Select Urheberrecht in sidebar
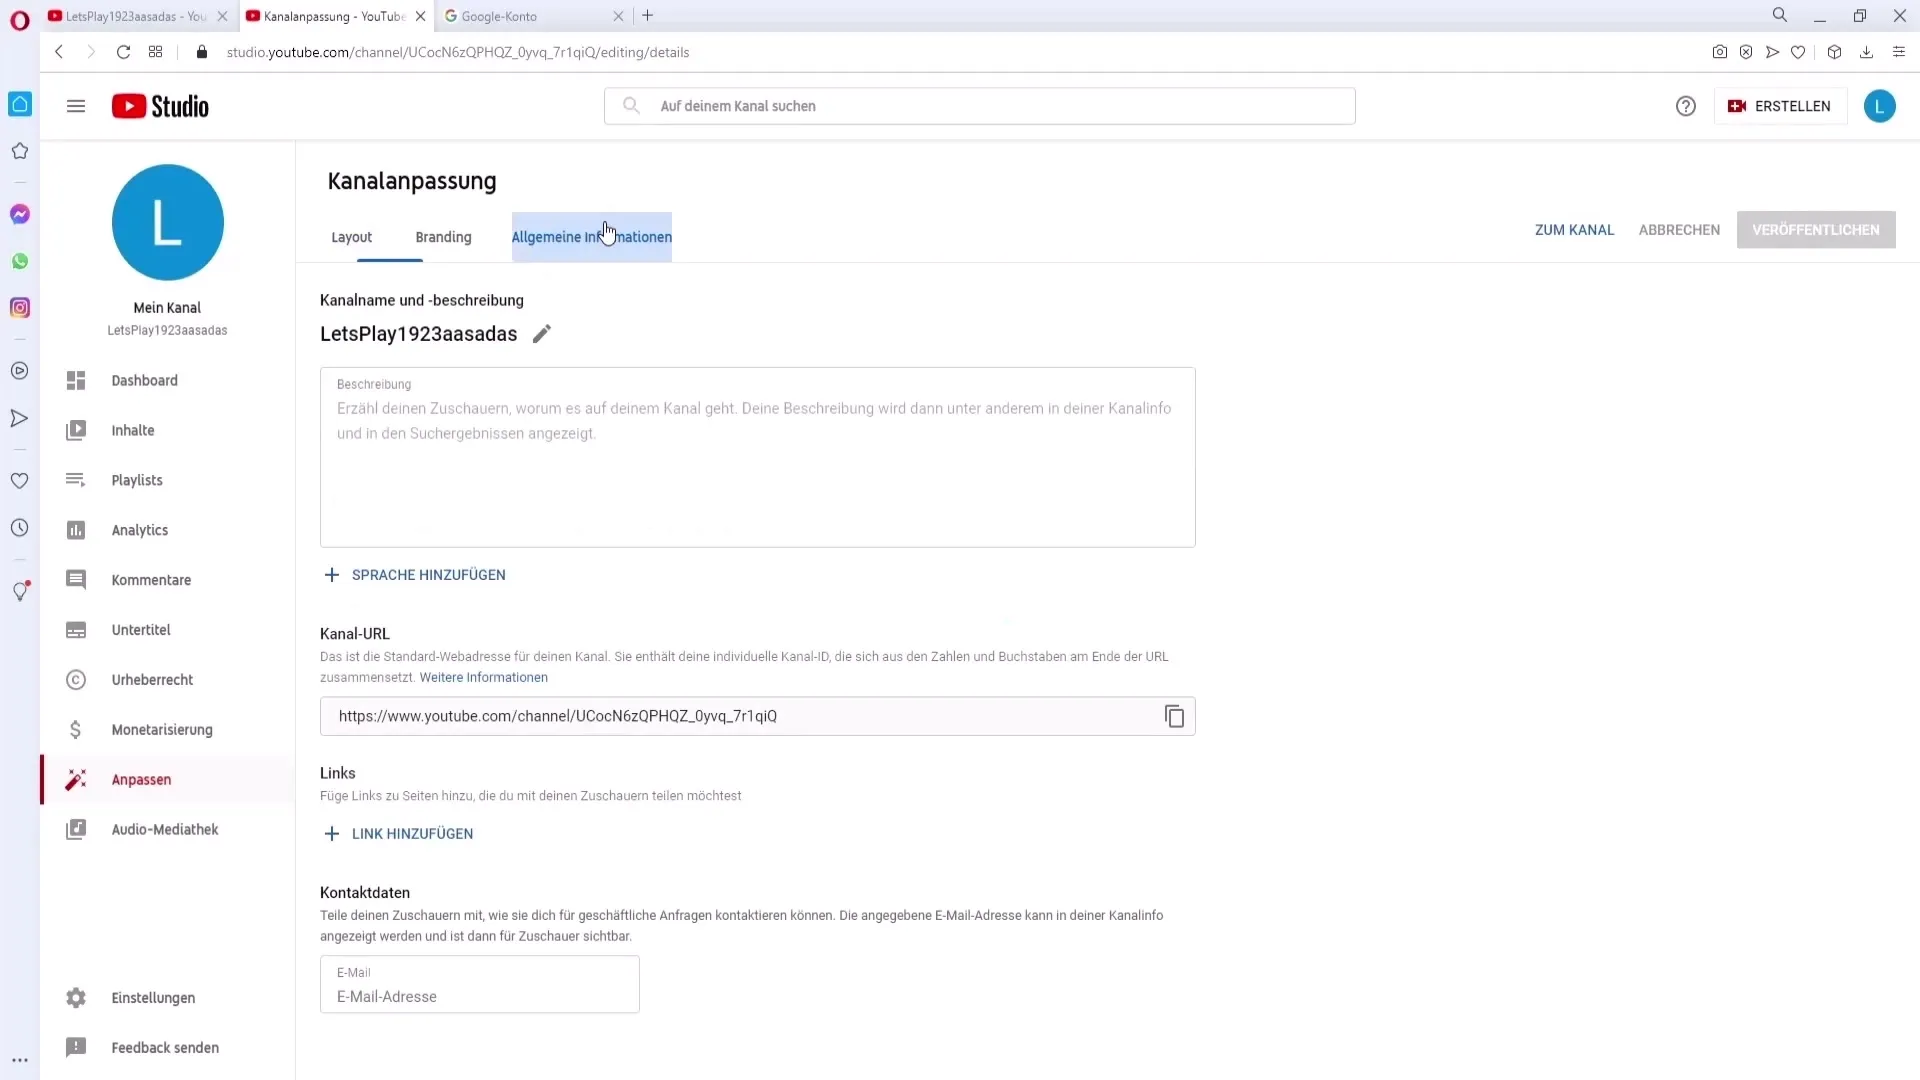The width and height of the screenshot is (1920, 1080). (152, 679)
